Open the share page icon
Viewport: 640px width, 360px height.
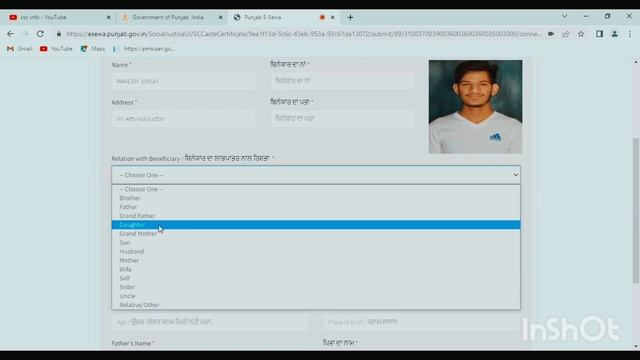pyautogui.click(x=566, y=34)
